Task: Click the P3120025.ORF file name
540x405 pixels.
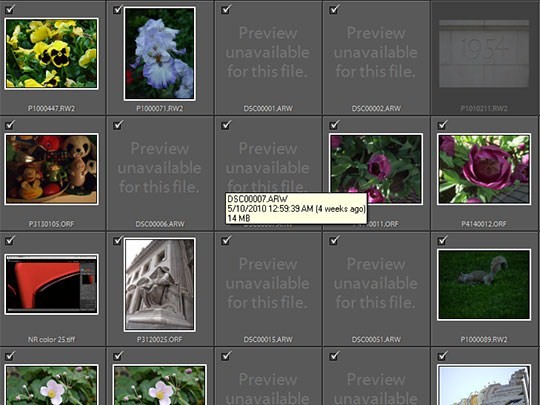Action: click(x=160, y=339)
